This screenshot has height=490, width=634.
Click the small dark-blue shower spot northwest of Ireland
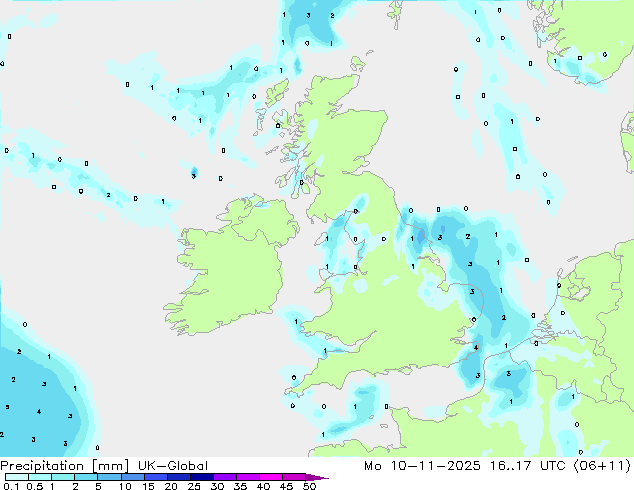click(x=194, y=172)
